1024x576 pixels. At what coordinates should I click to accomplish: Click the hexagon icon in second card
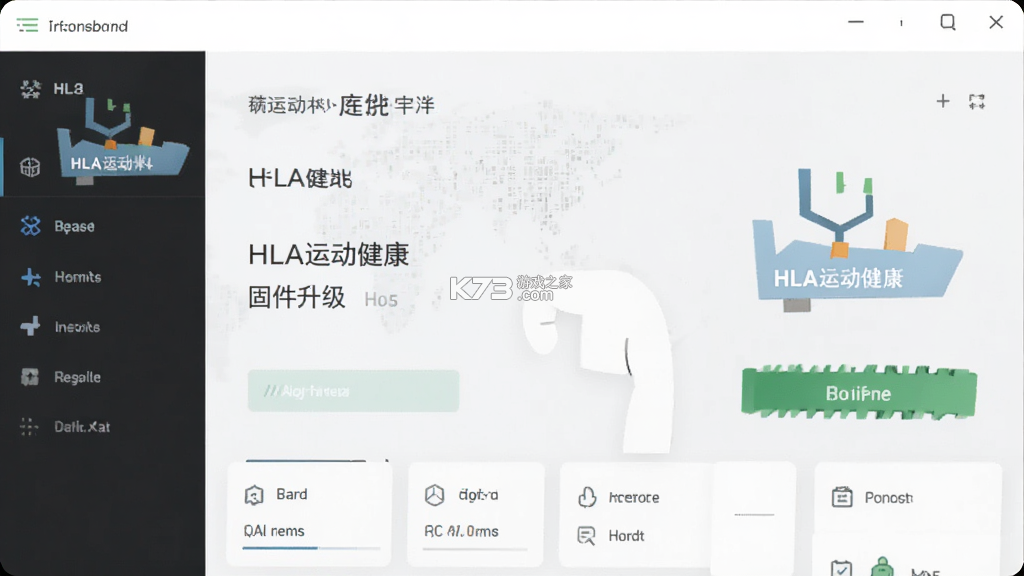pos(434,495)
